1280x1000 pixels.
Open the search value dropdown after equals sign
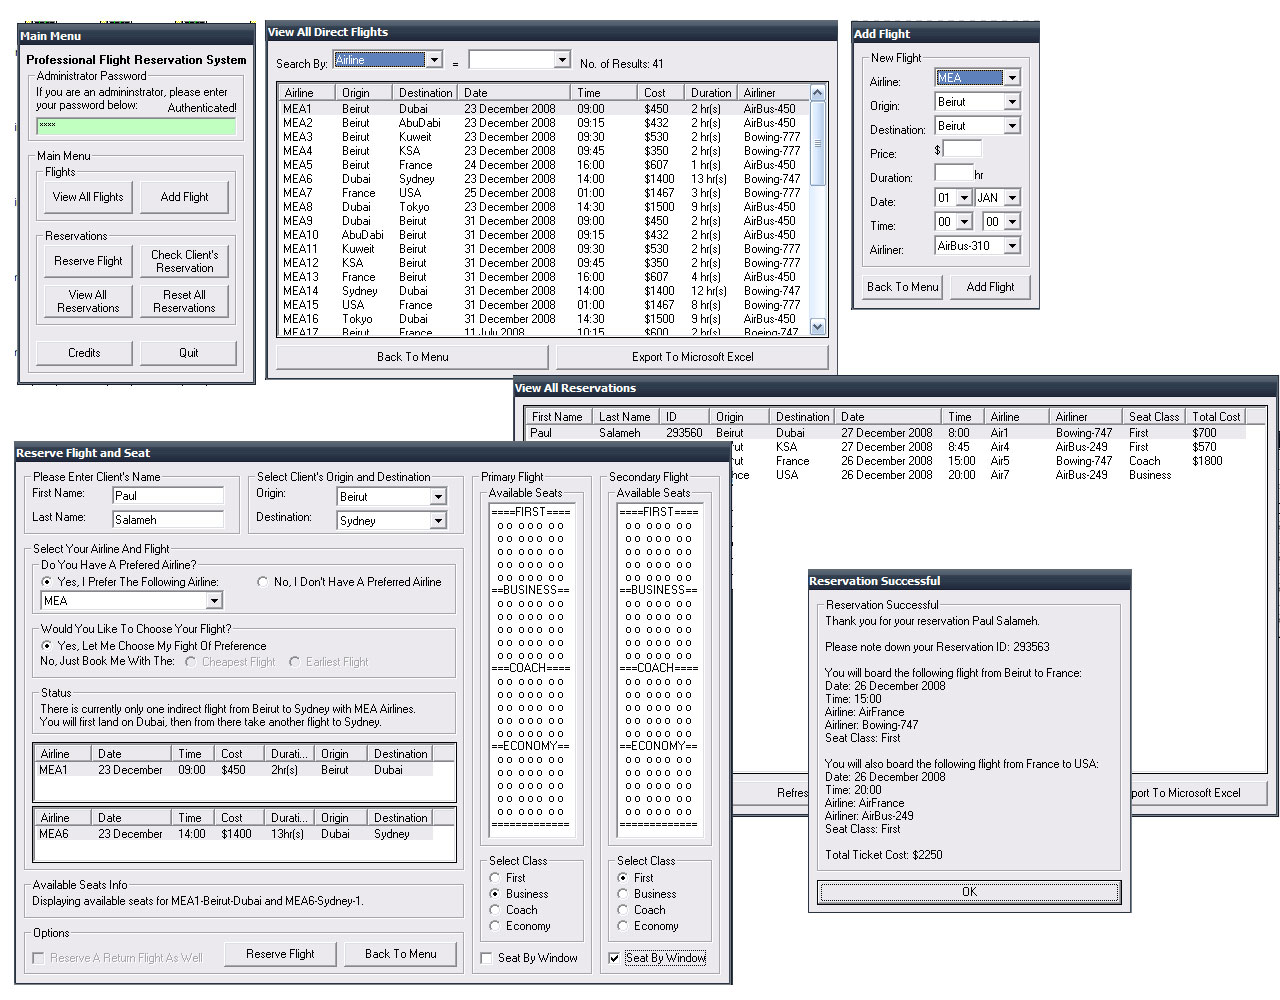[x=562, y=60]
